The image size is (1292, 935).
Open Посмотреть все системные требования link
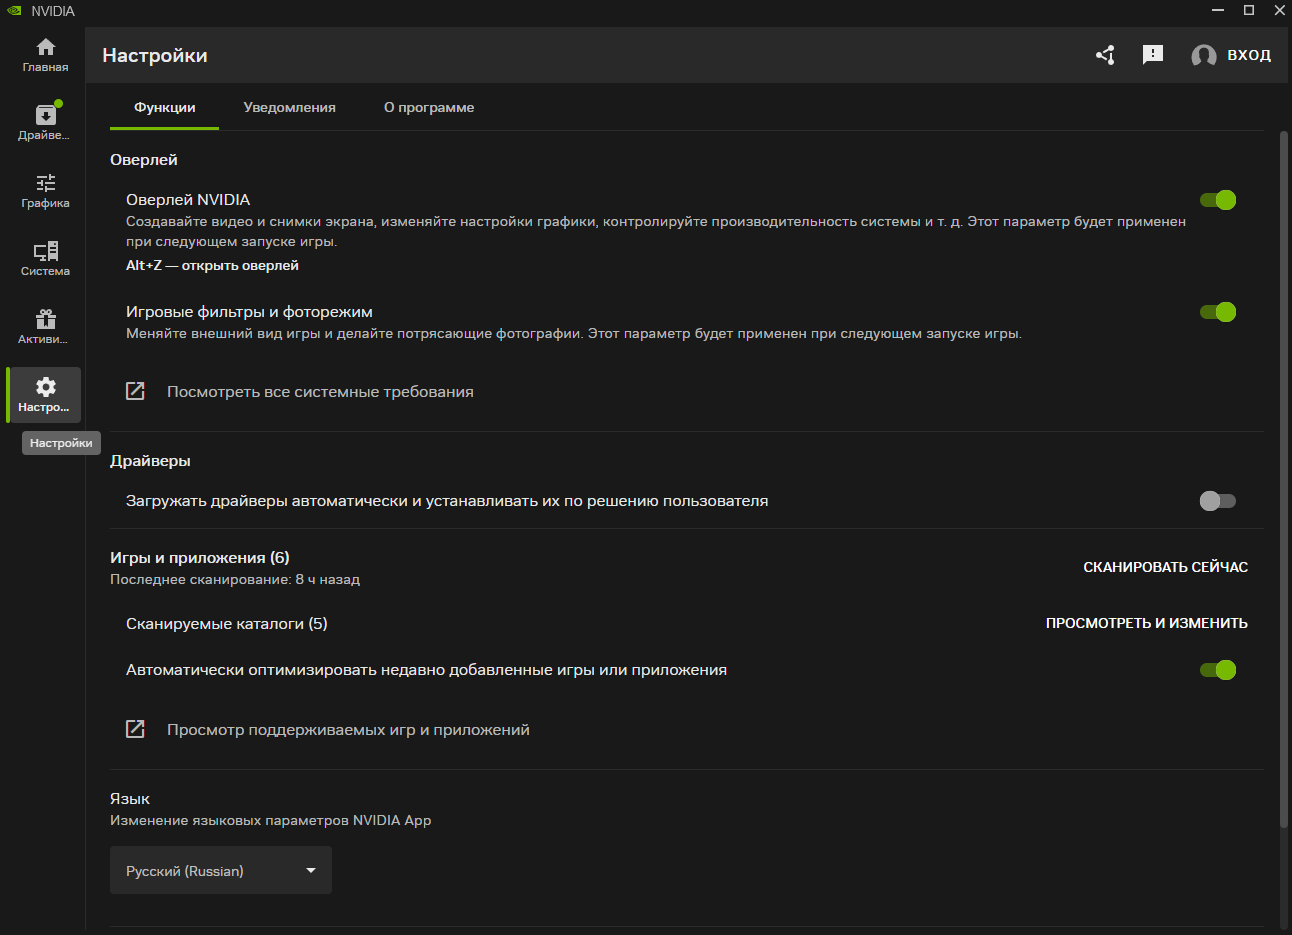point(320,392)
